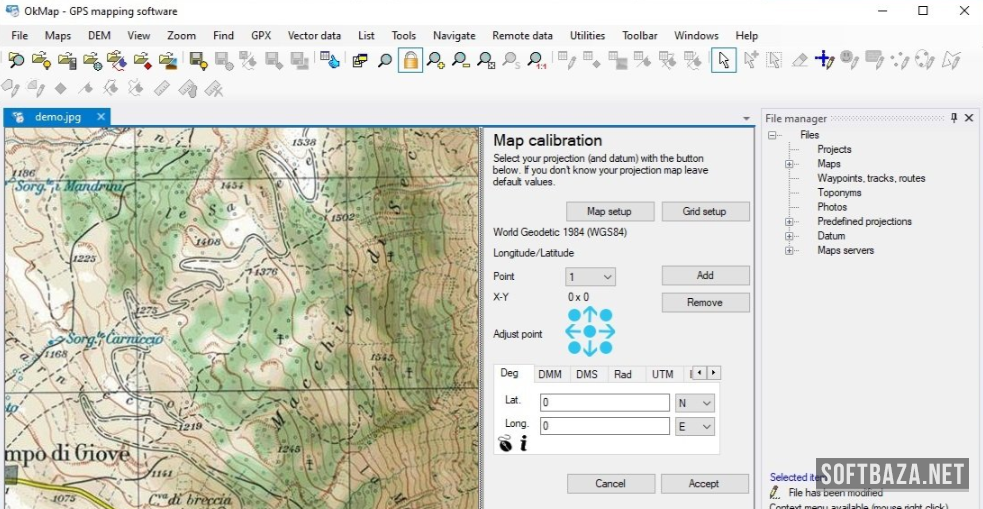Expand the Maps node in File manager
Viewport: 983px width, 509px height.
tap(789, 164)
